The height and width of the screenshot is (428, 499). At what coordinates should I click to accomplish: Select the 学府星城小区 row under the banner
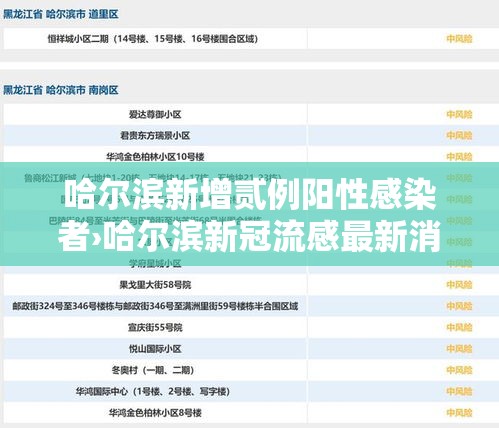point(155,263)
